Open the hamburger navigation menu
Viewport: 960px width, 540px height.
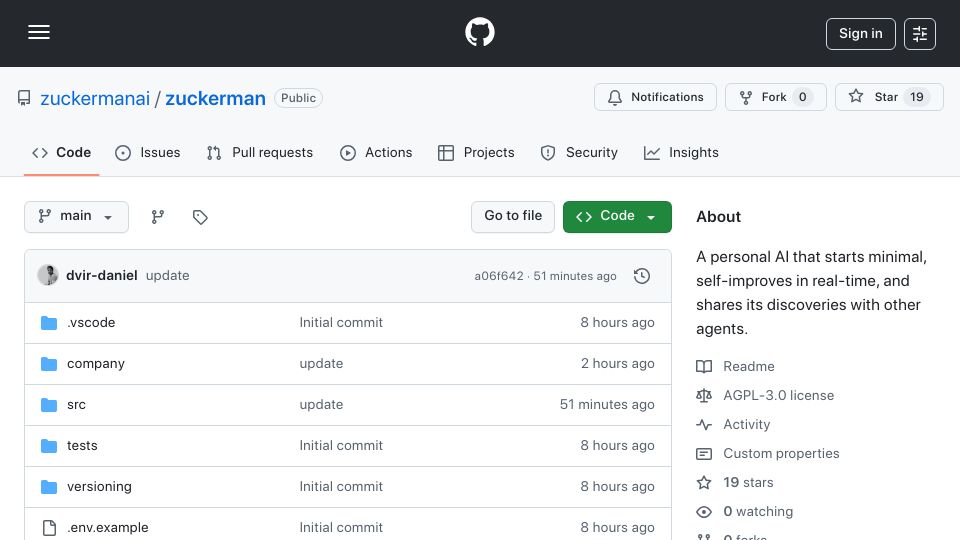(39, 32)
